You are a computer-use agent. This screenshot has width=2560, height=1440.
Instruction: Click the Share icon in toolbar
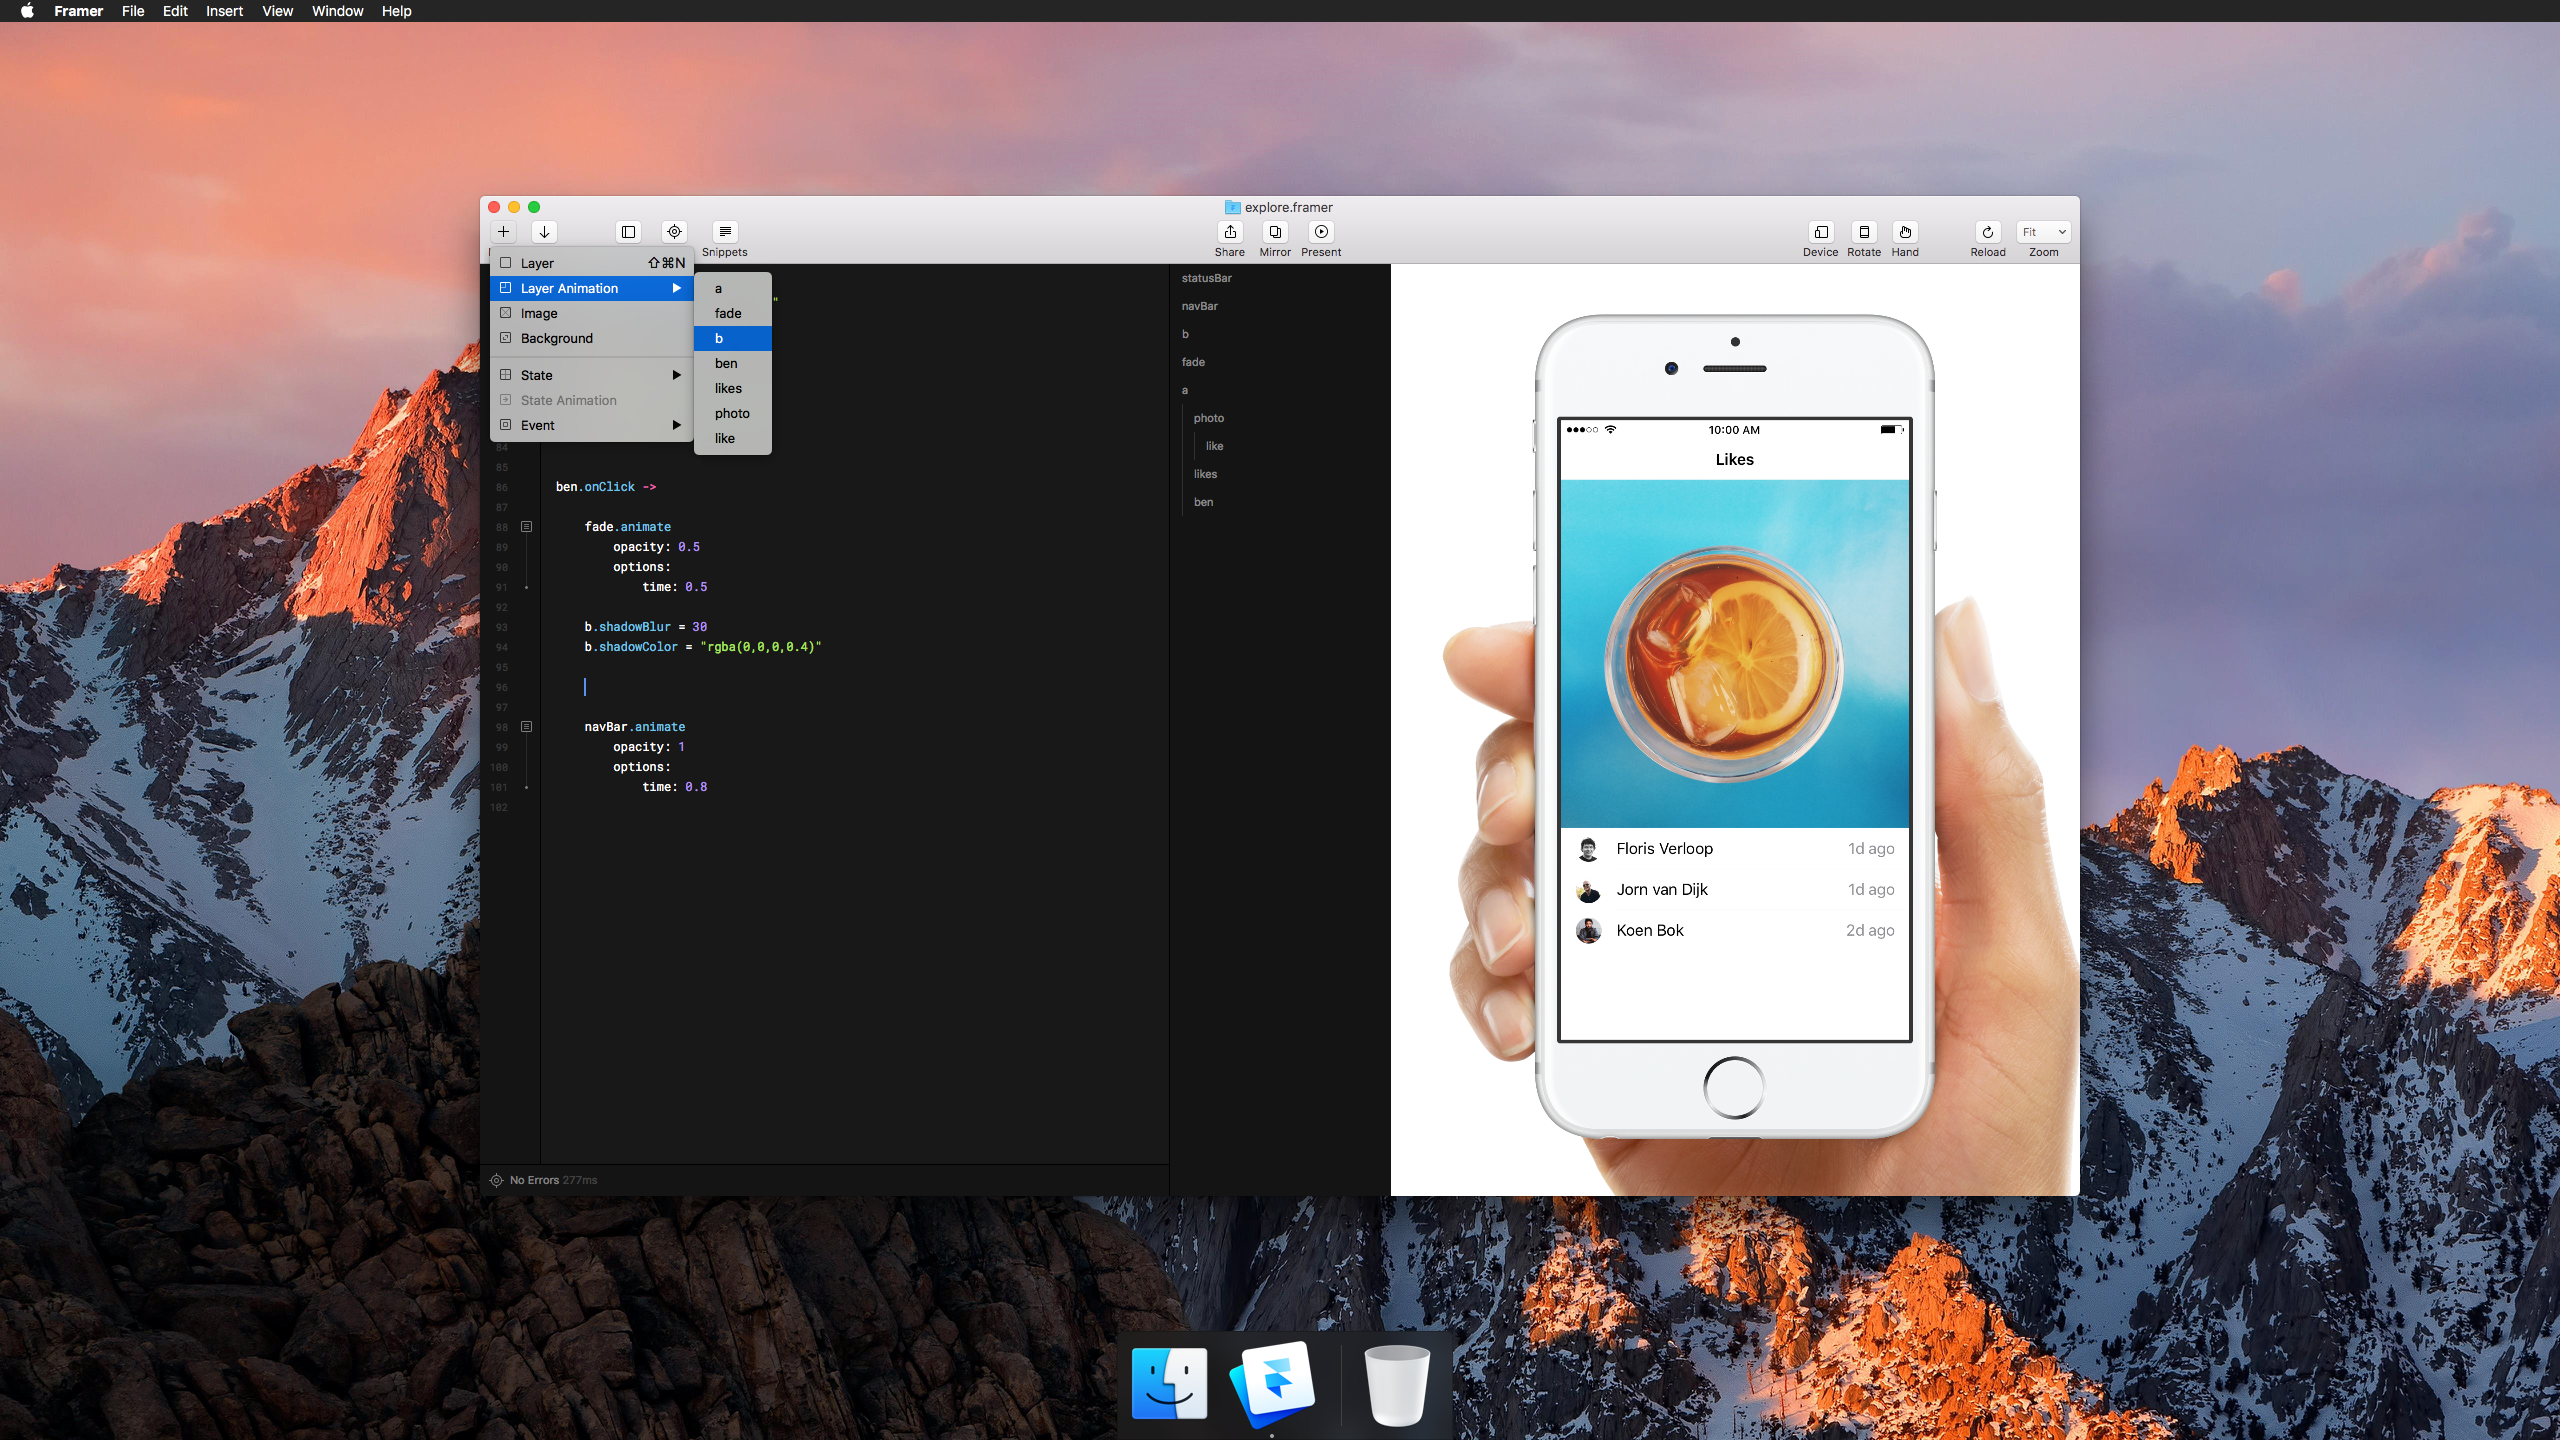point(1229,232)
